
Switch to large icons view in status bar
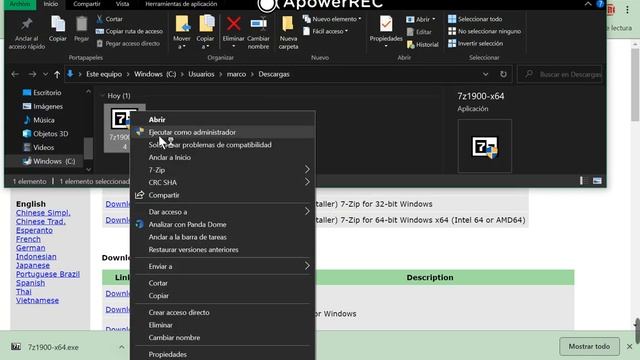(x=597, y=181)
